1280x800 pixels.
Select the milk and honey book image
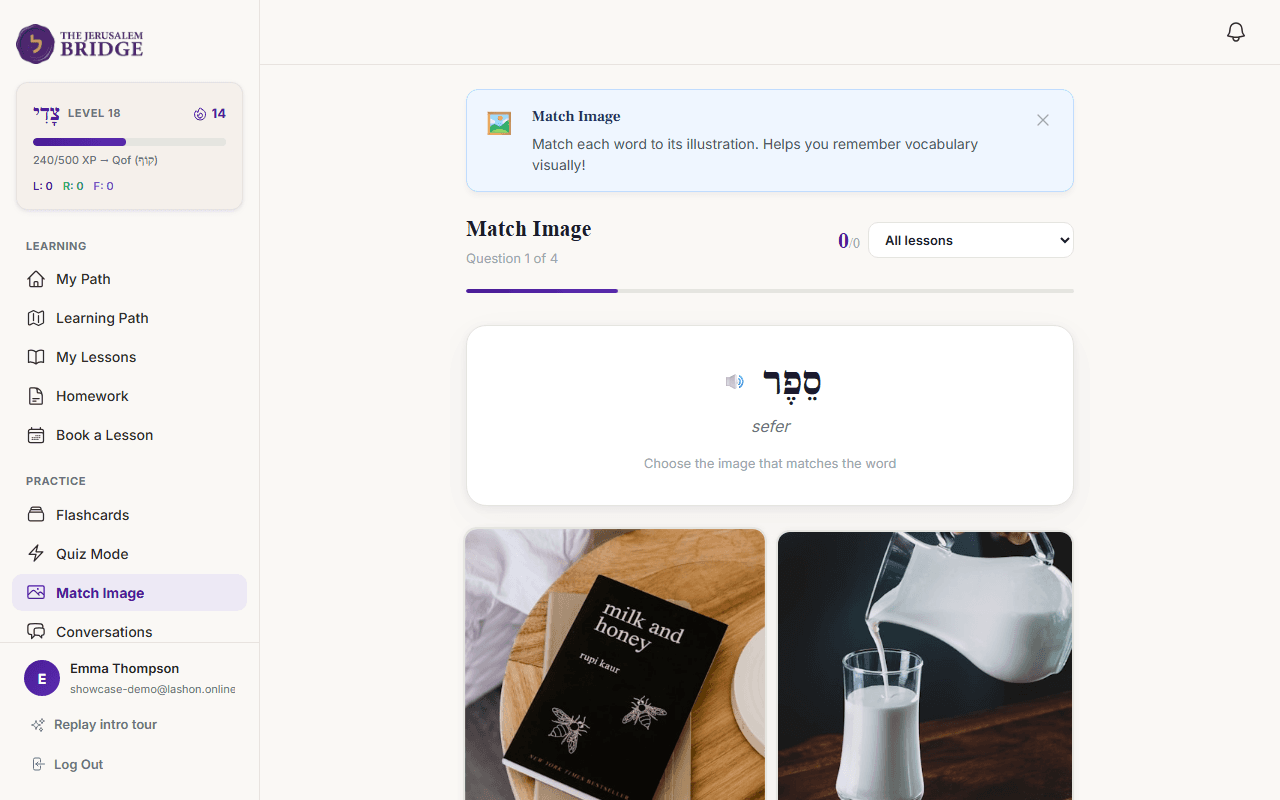pos(615,664)
